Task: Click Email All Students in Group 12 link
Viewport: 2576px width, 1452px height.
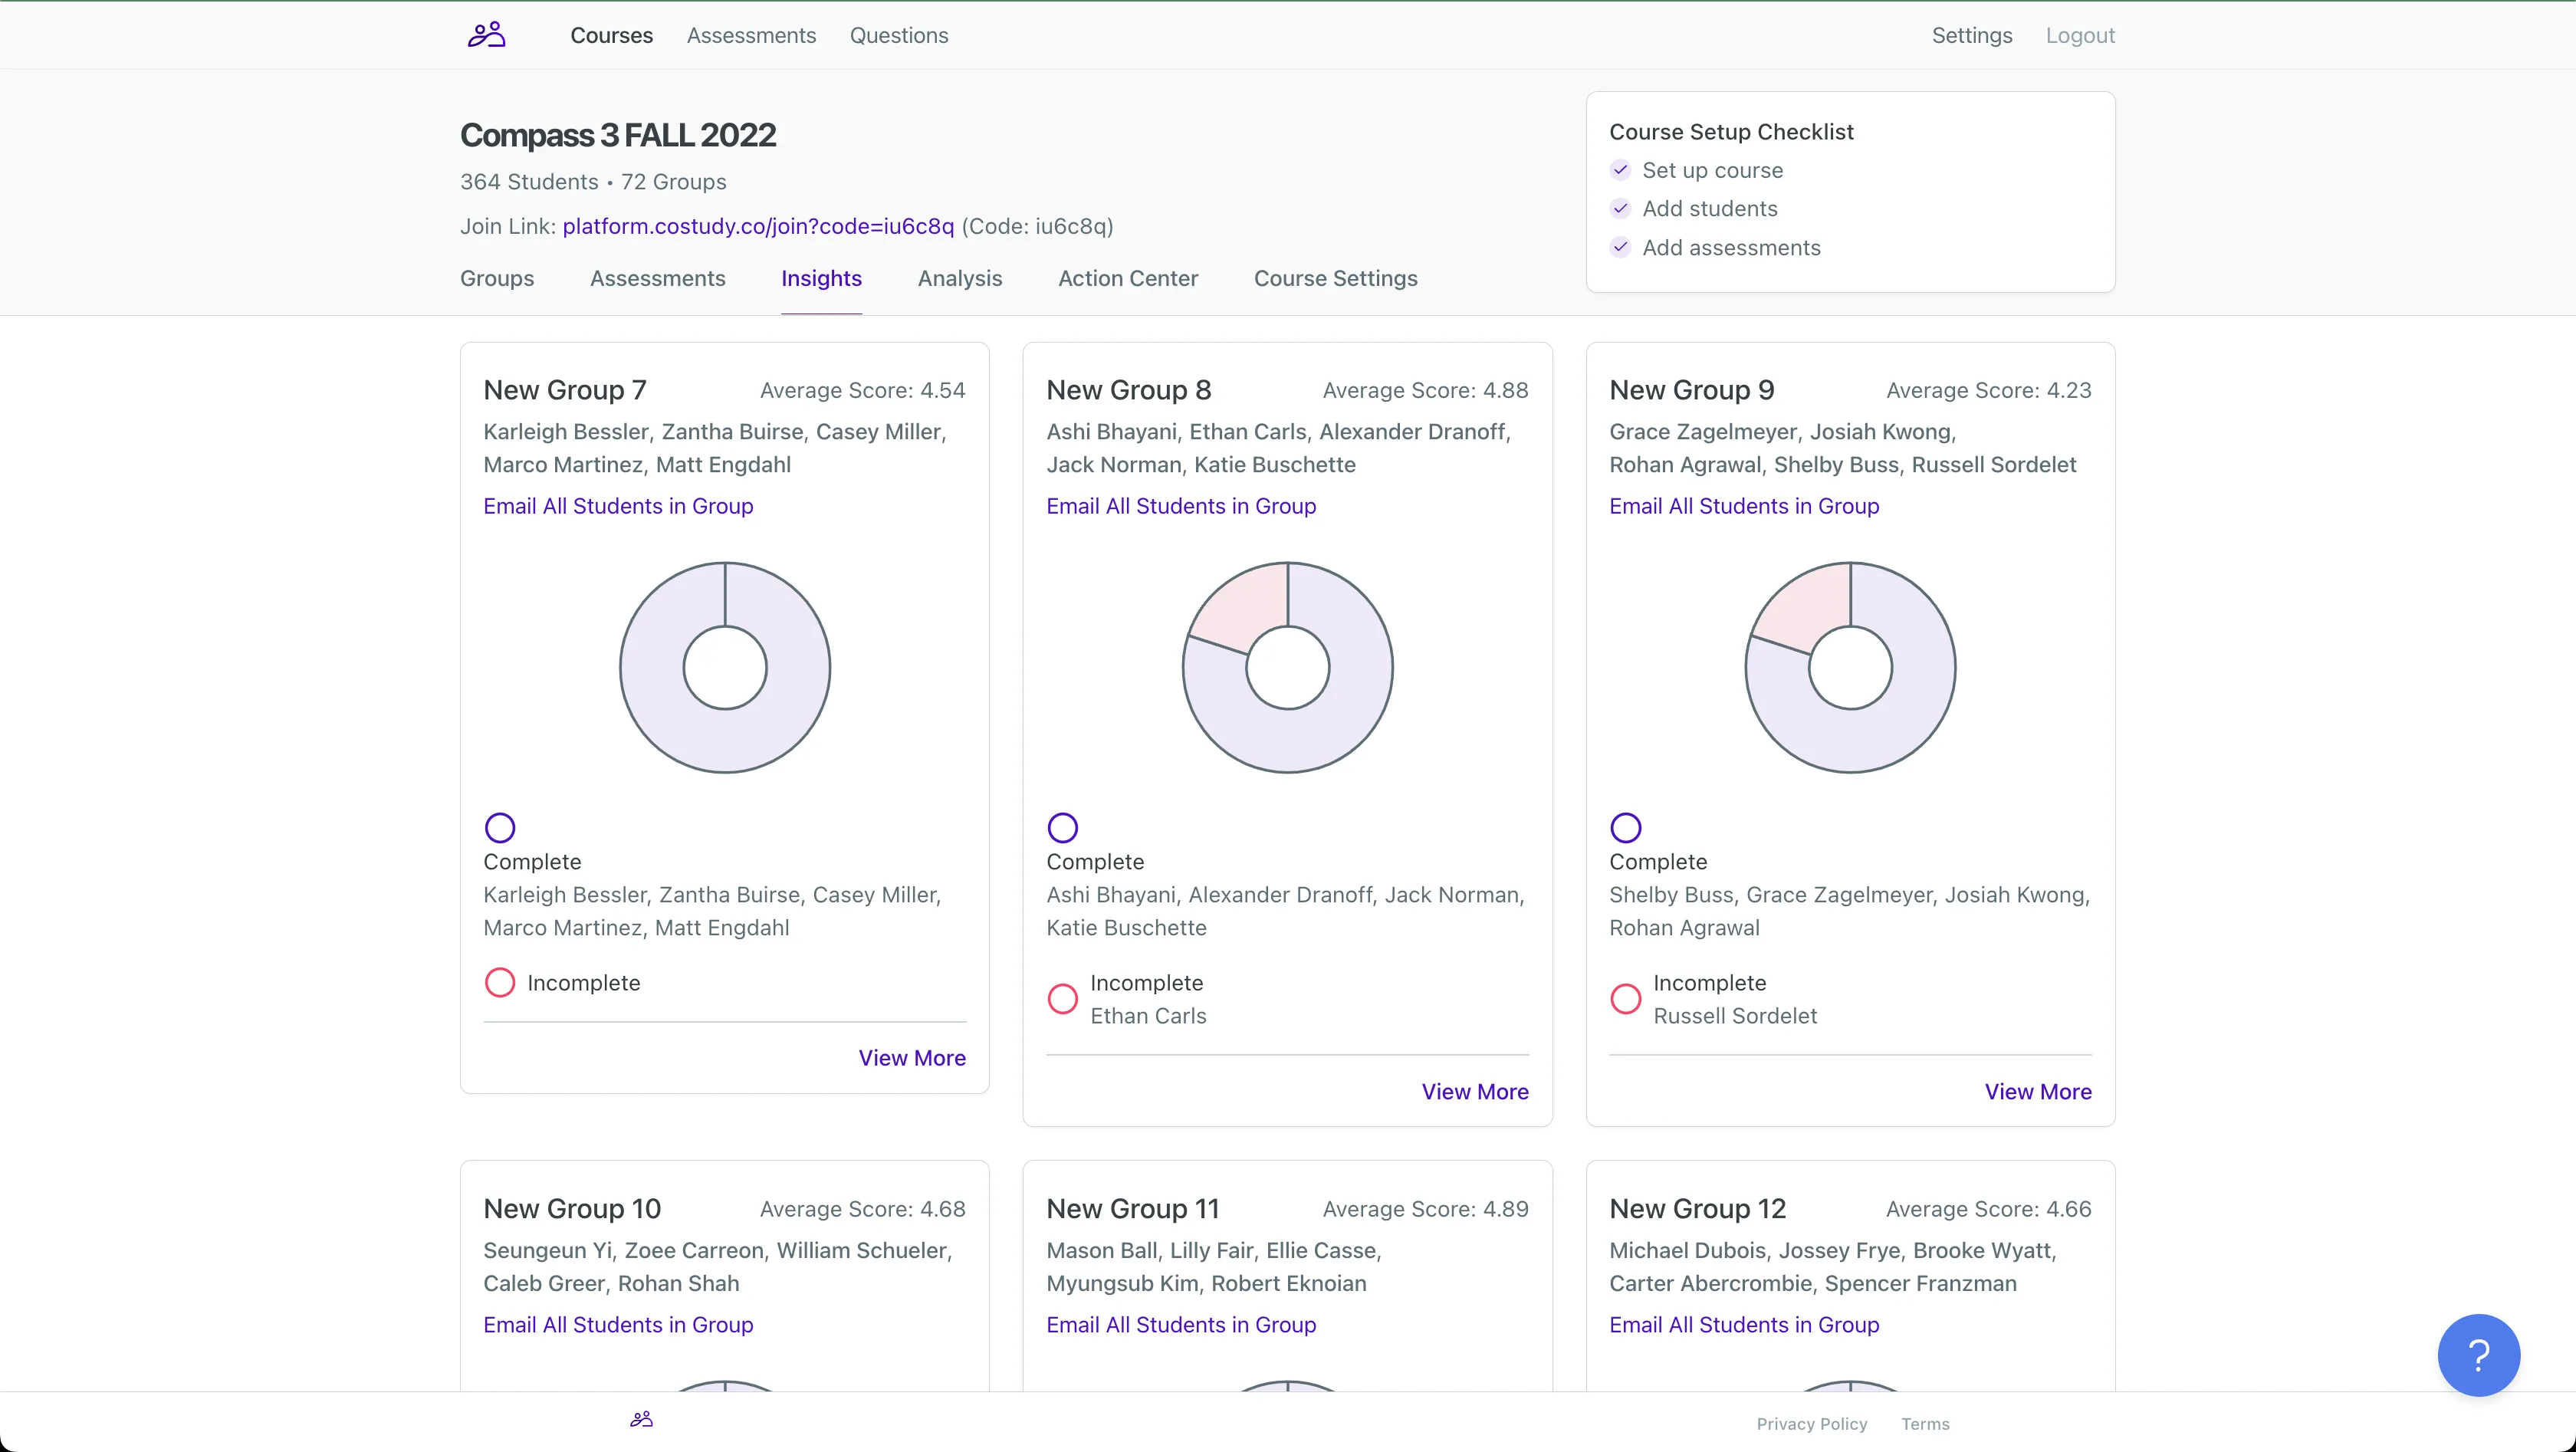Action: tap(1743, 1323)
